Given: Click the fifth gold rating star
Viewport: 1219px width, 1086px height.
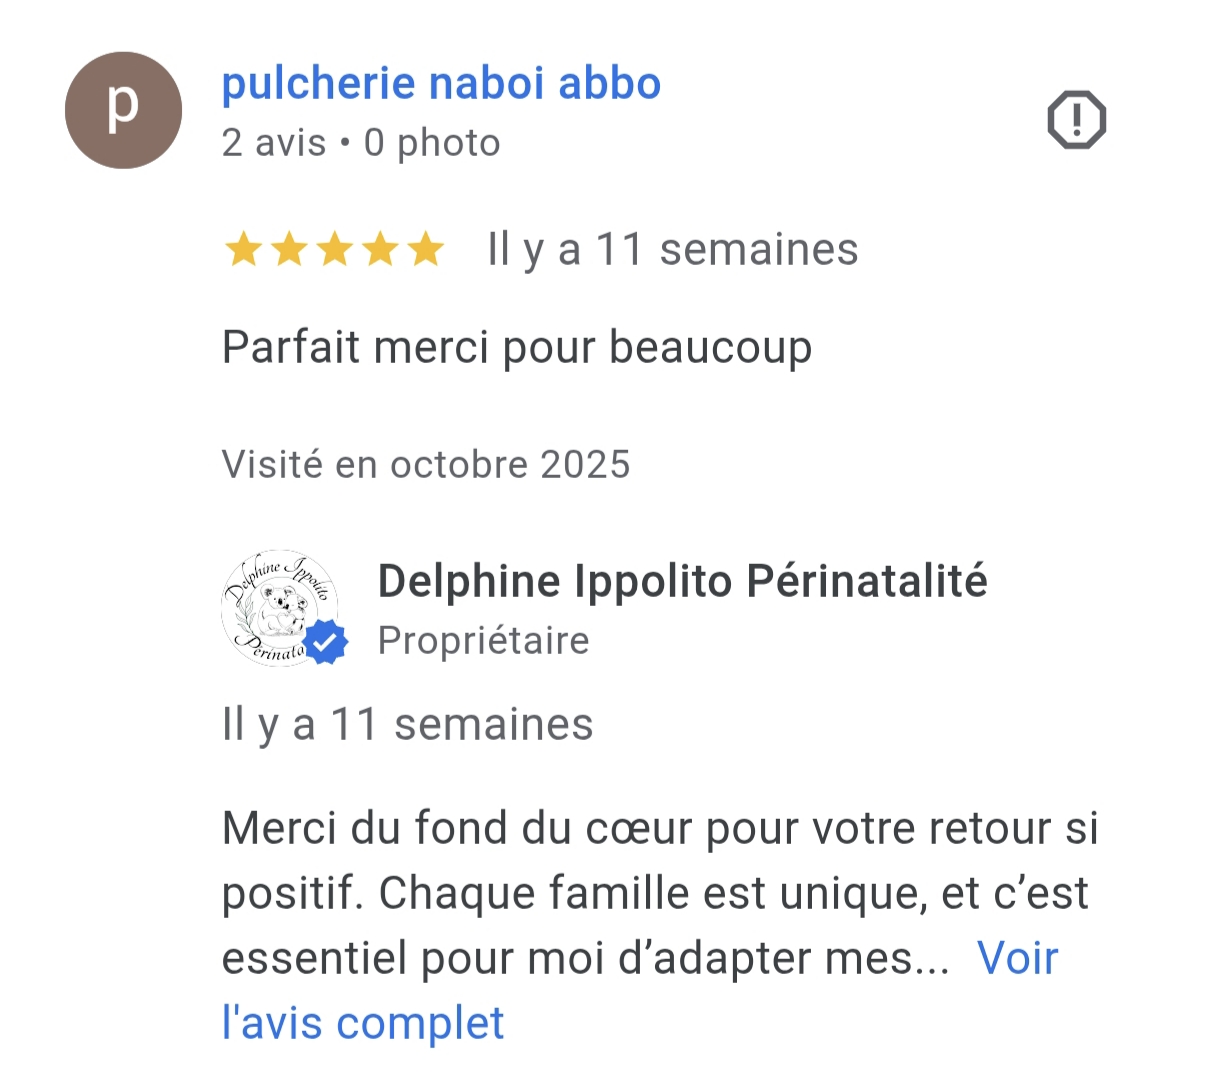Looking at the screenshot, I should [426, 250].
